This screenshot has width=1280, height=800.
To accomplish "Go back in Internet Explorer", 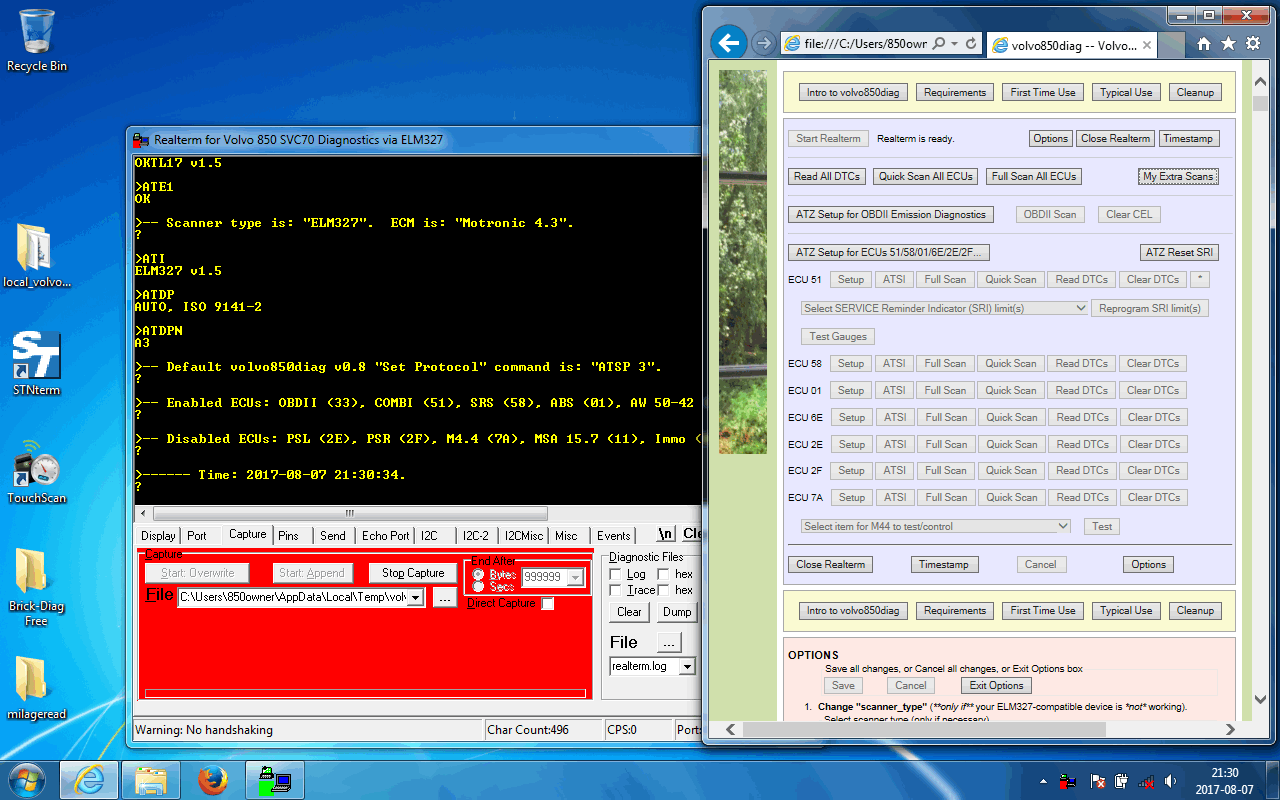I will coord(729,43).
